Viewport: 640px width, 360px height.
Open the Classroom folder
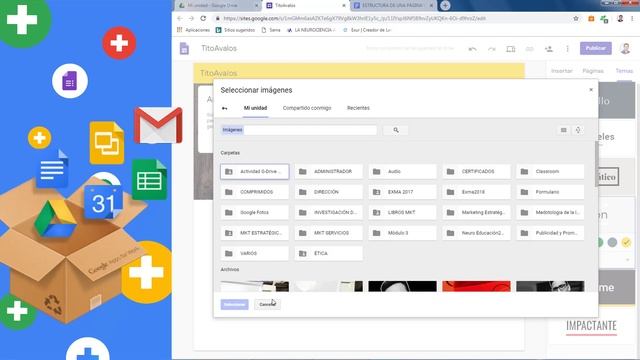[550, 171]
